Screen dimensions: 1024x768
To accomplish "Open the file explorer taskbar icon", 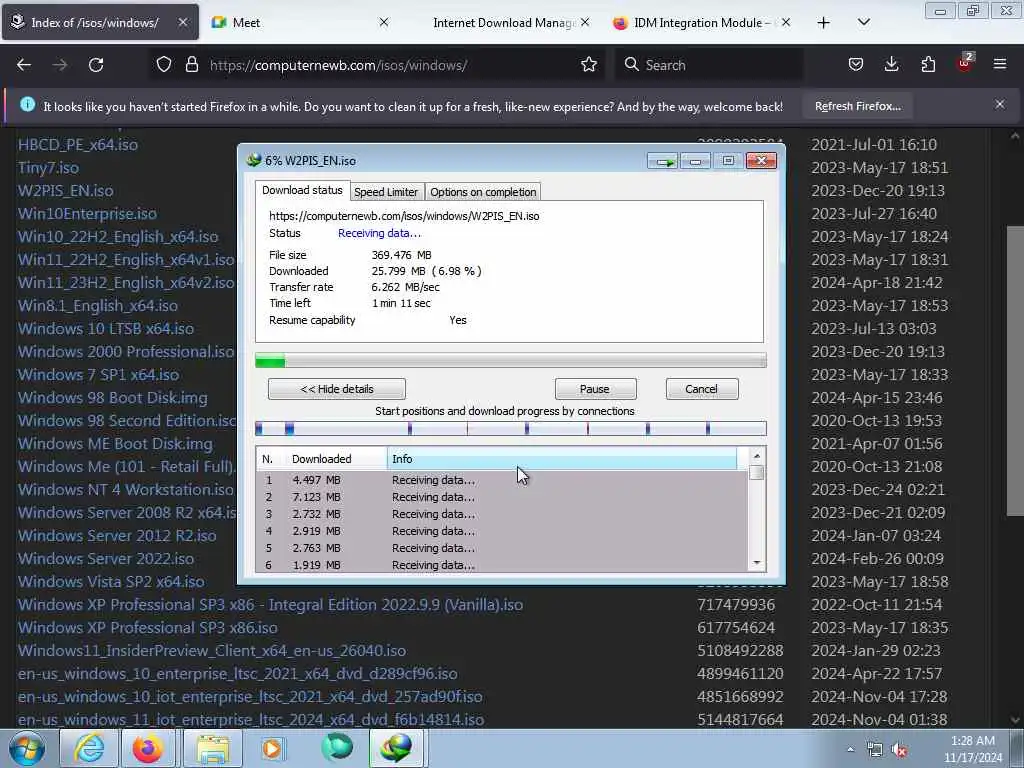I will point(213,748).
